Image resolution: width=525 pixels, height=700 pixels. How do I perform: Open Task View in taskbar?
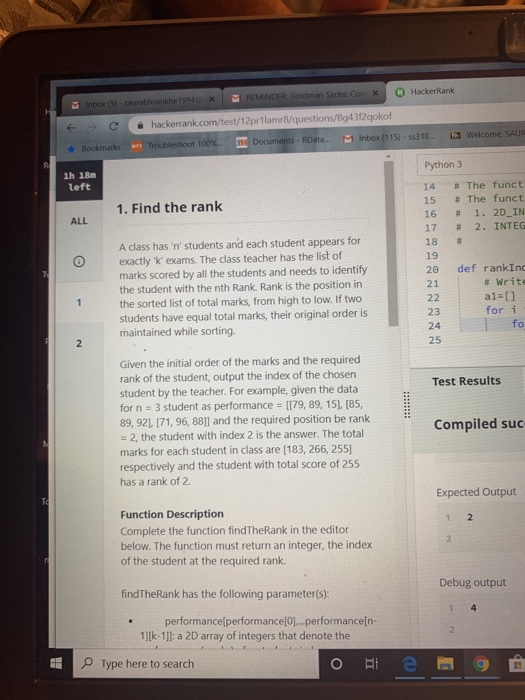click(371, 664)
